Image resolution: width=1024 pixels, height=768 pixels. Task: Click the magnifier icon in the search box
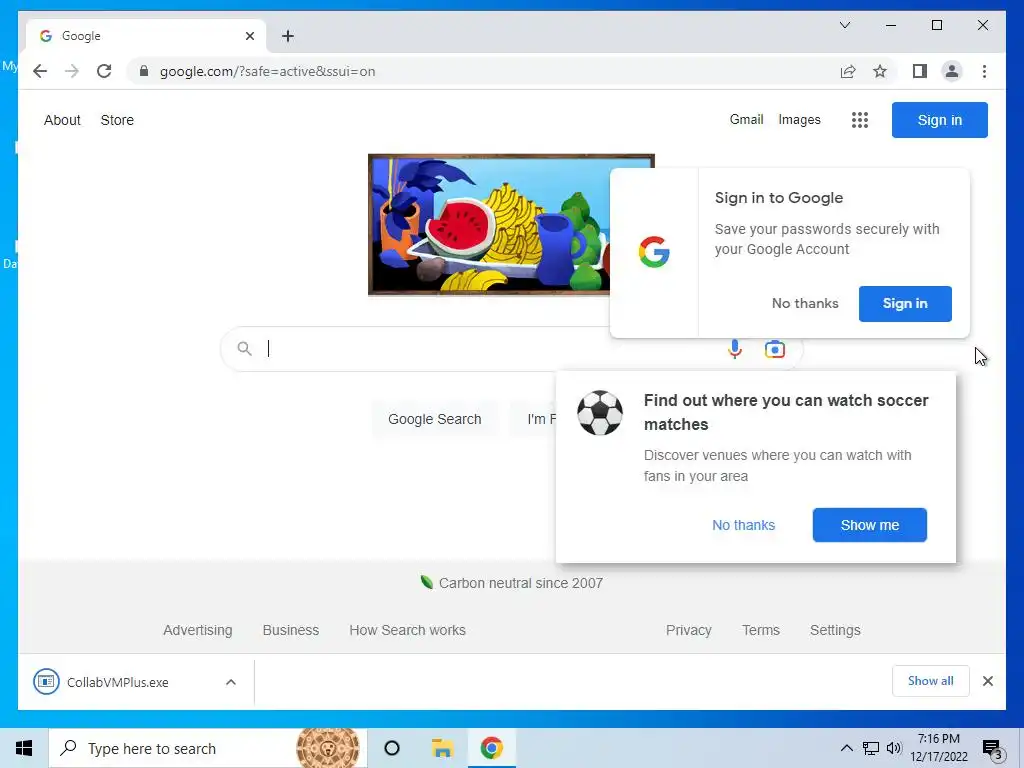point(244,349)
